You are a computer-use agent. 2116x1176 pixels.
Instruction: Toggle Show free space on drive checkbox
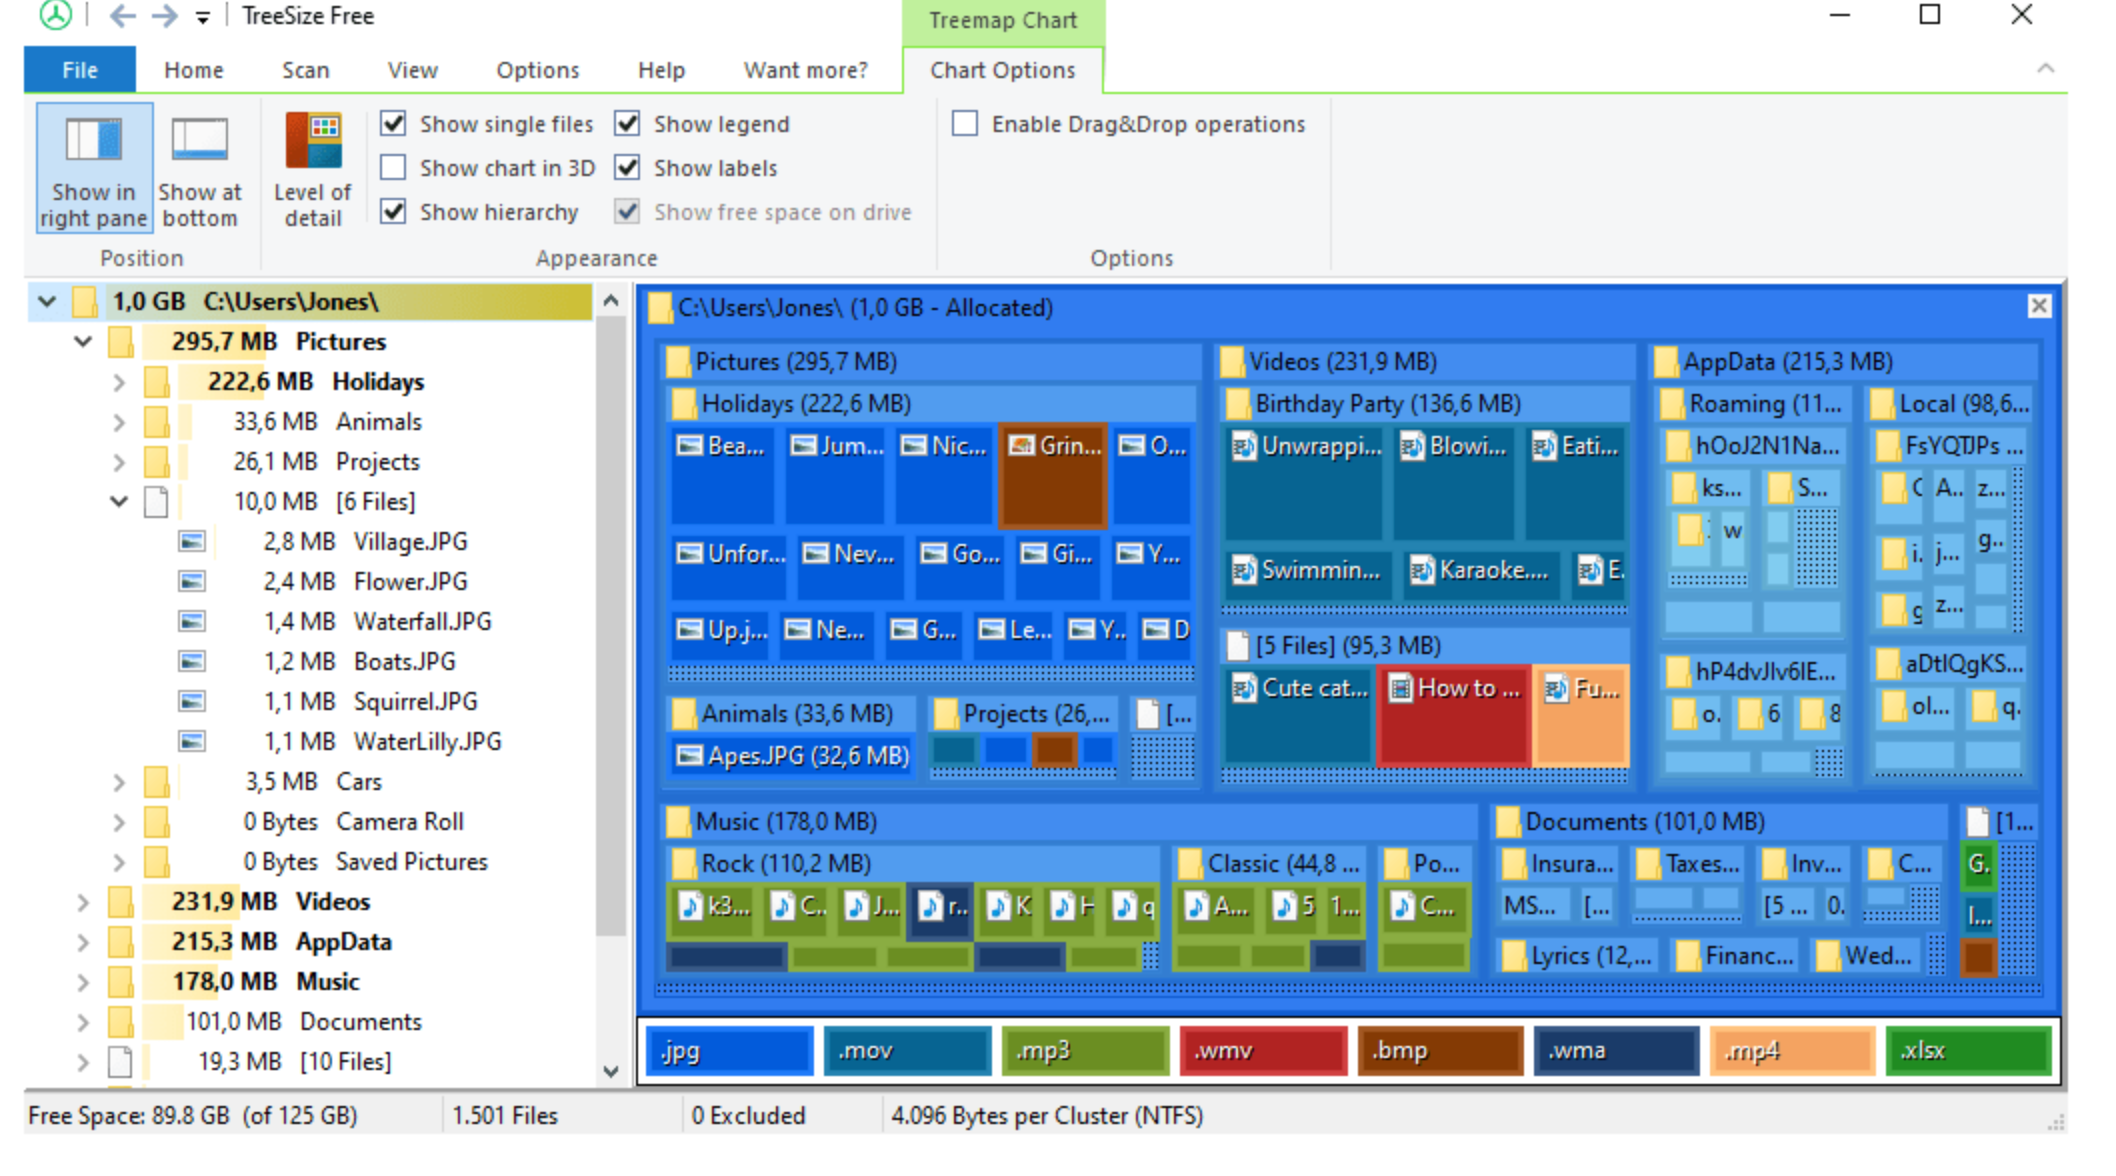pos(628,211)
